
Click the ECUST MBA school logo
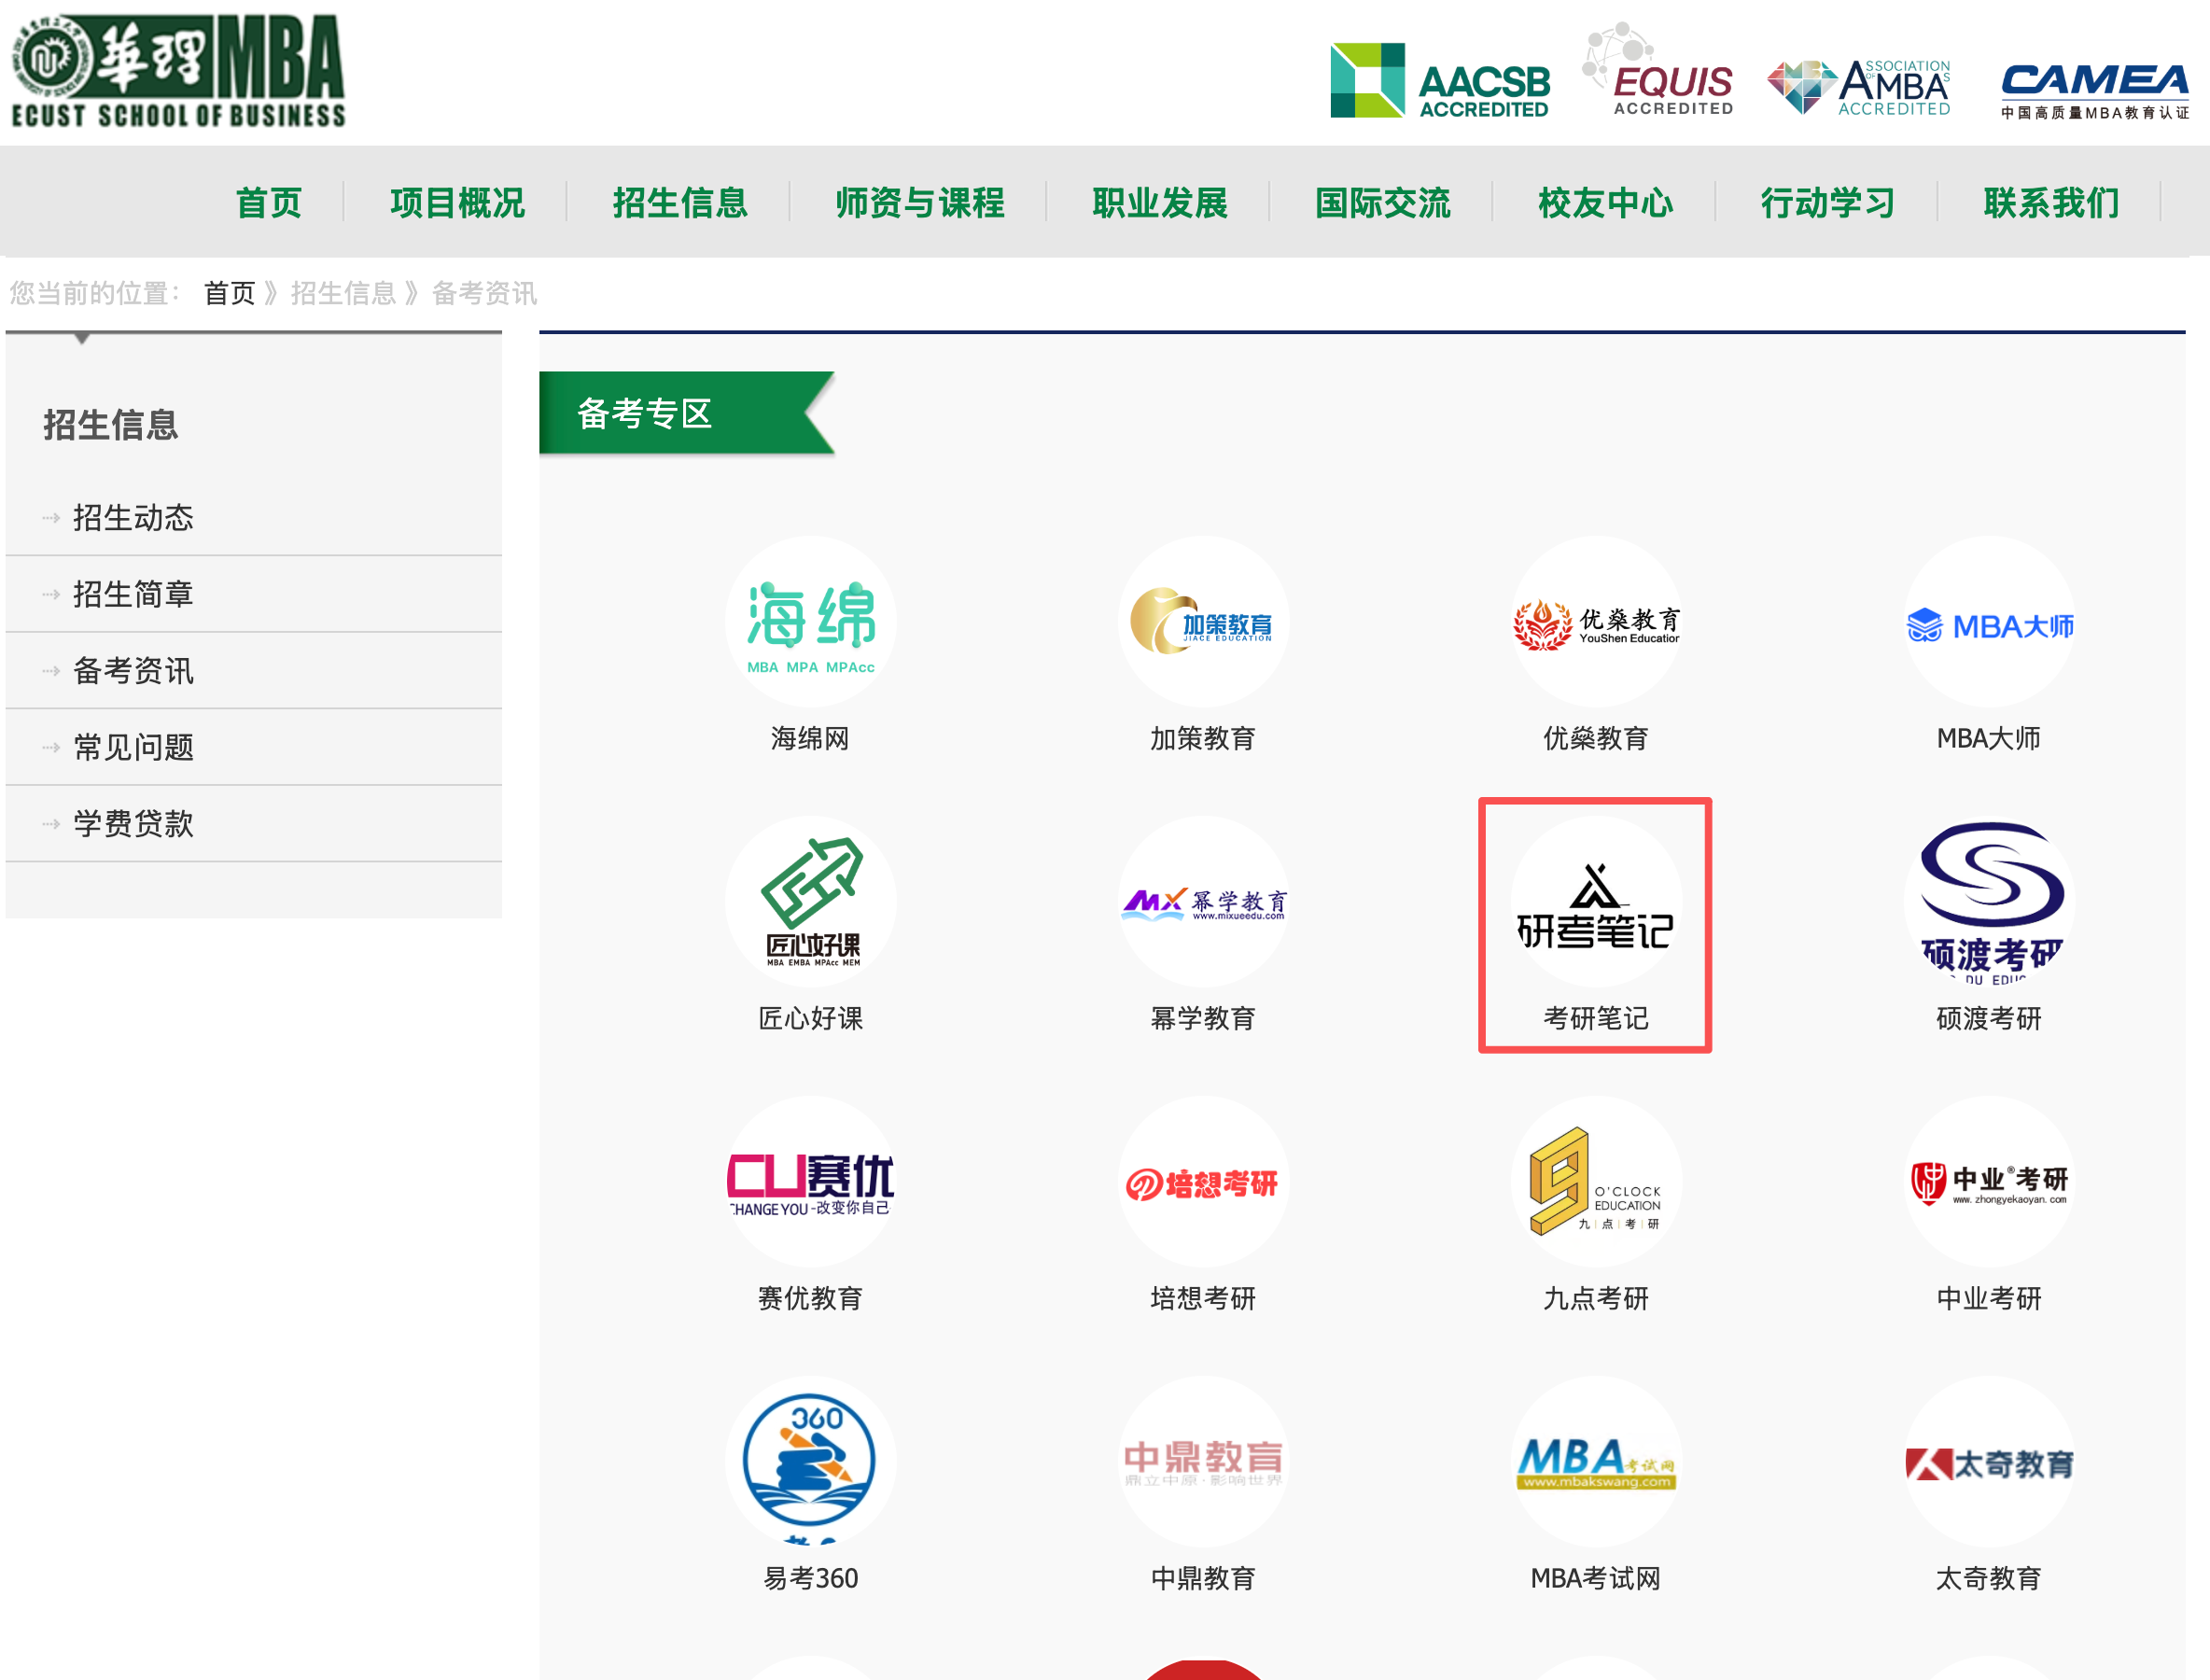coord(178,72)
